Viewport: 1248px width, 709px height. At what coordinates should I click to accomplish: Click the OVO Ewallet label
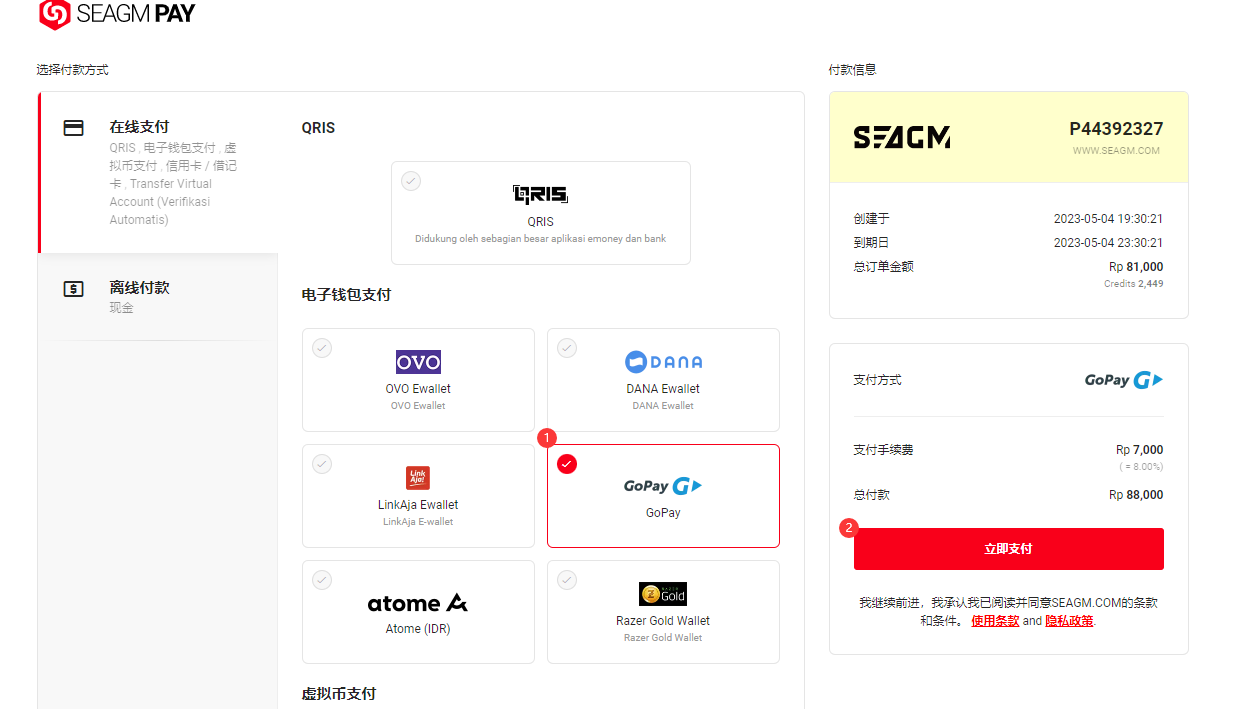tap(418, 389)
